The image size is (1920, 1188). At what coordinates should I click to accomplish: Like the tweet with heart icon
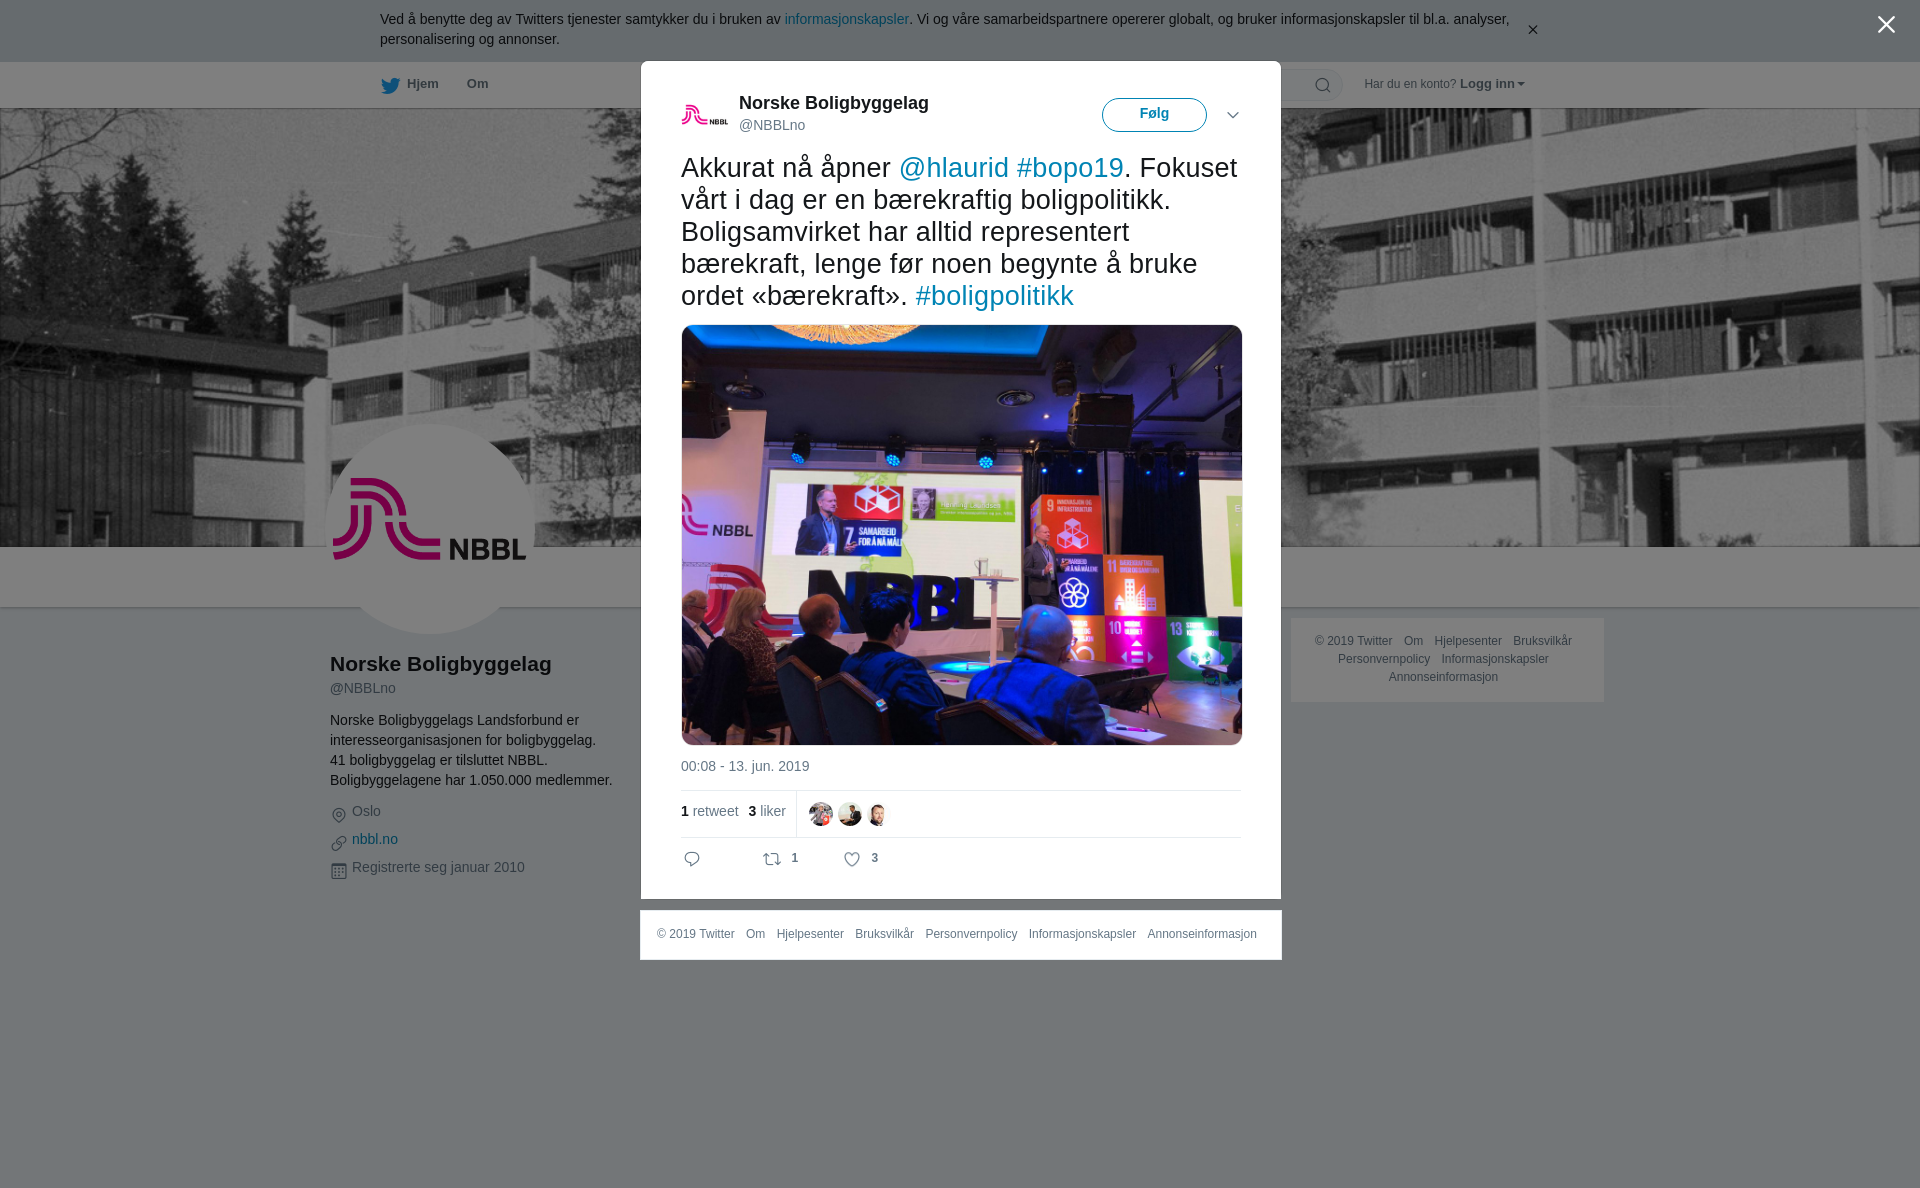[852, 859]
